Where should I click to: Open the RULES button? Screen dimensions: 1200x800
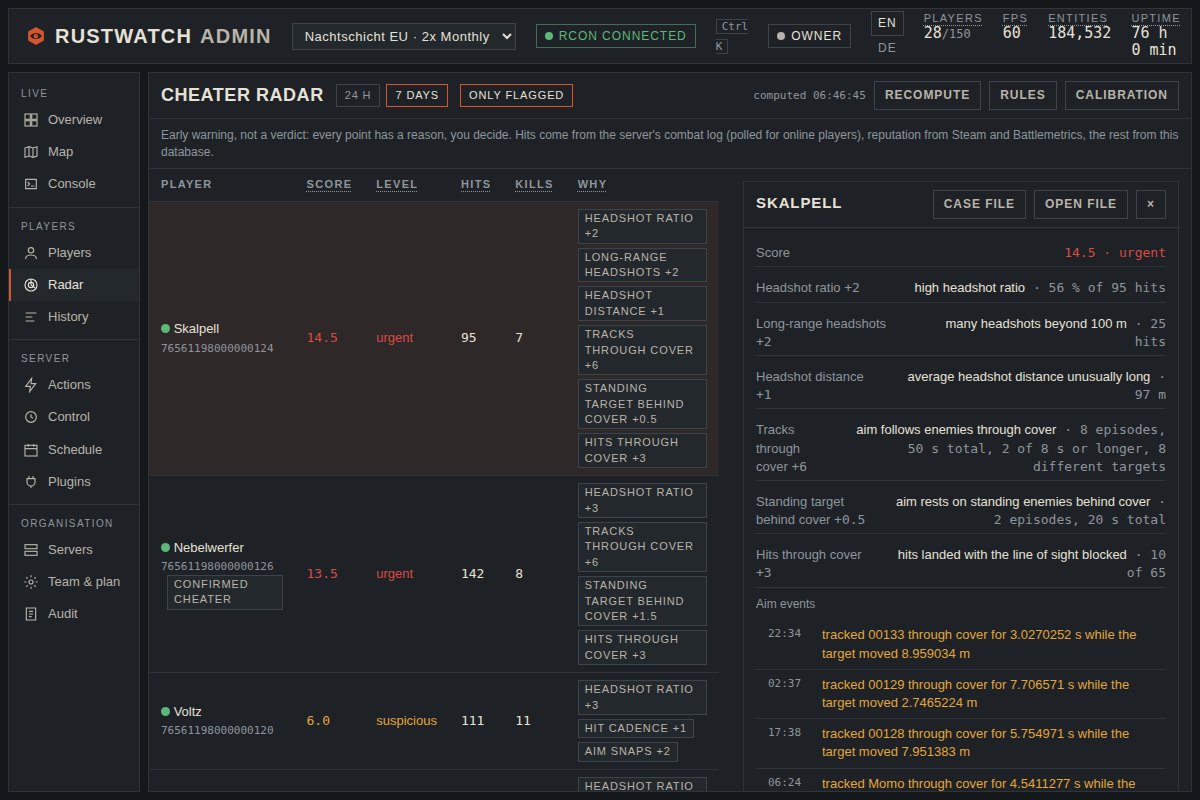point(1022,95)
